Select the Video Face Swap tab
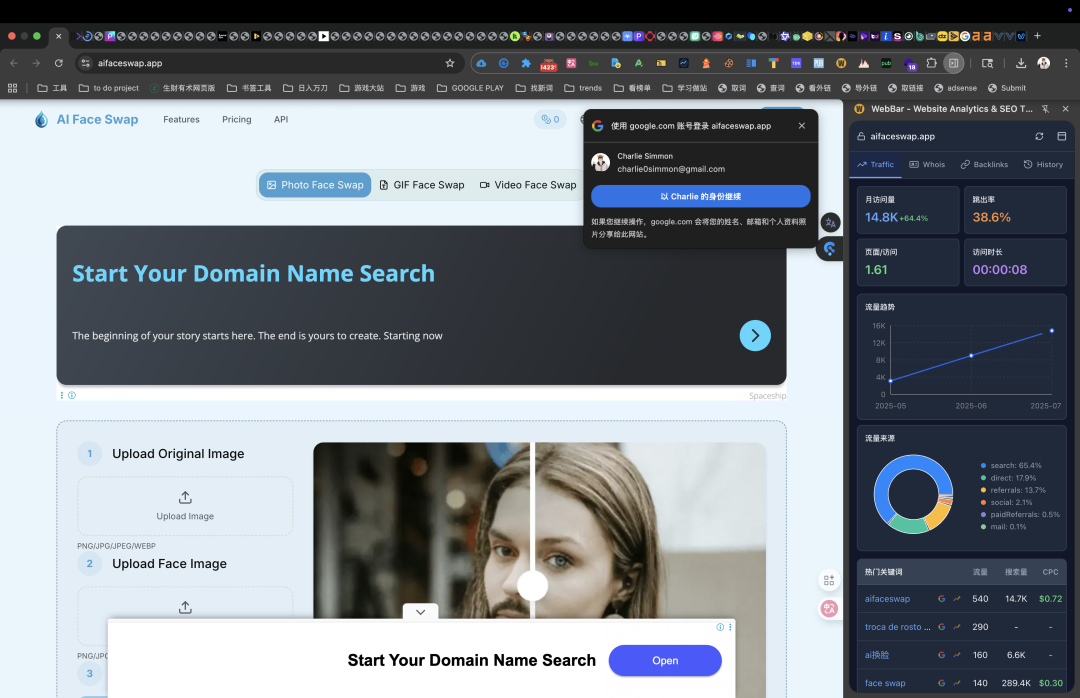The image size is (1080, 698). coord(528,185)
